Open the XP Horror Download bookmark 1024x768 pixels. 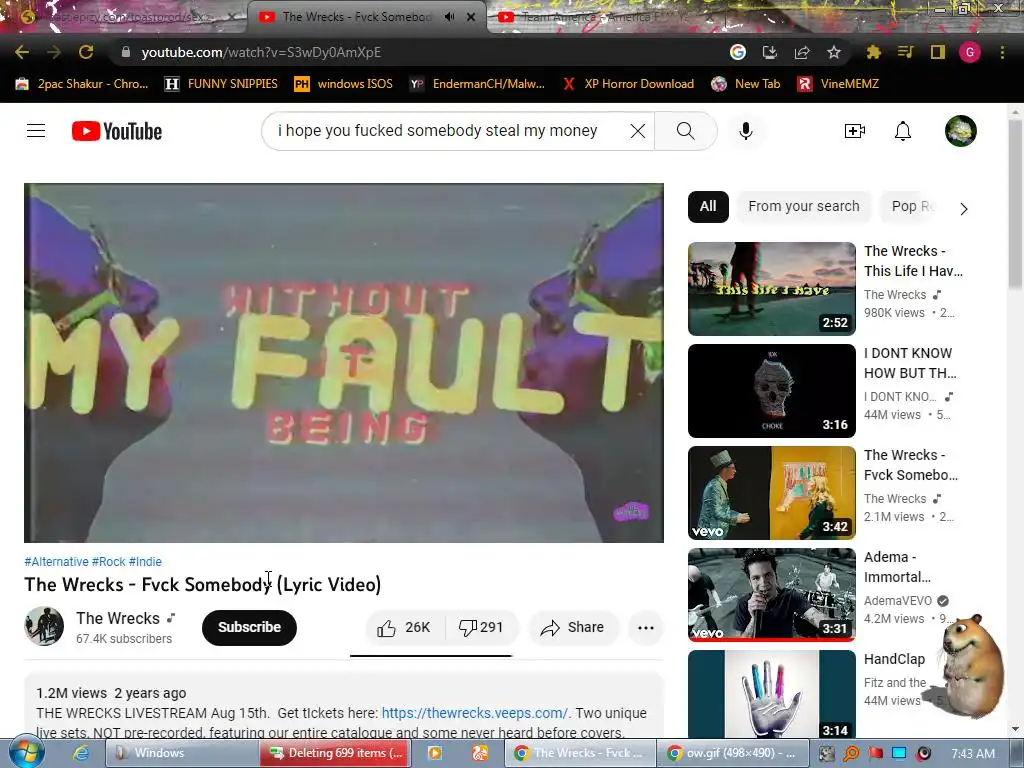click(628, 84)
